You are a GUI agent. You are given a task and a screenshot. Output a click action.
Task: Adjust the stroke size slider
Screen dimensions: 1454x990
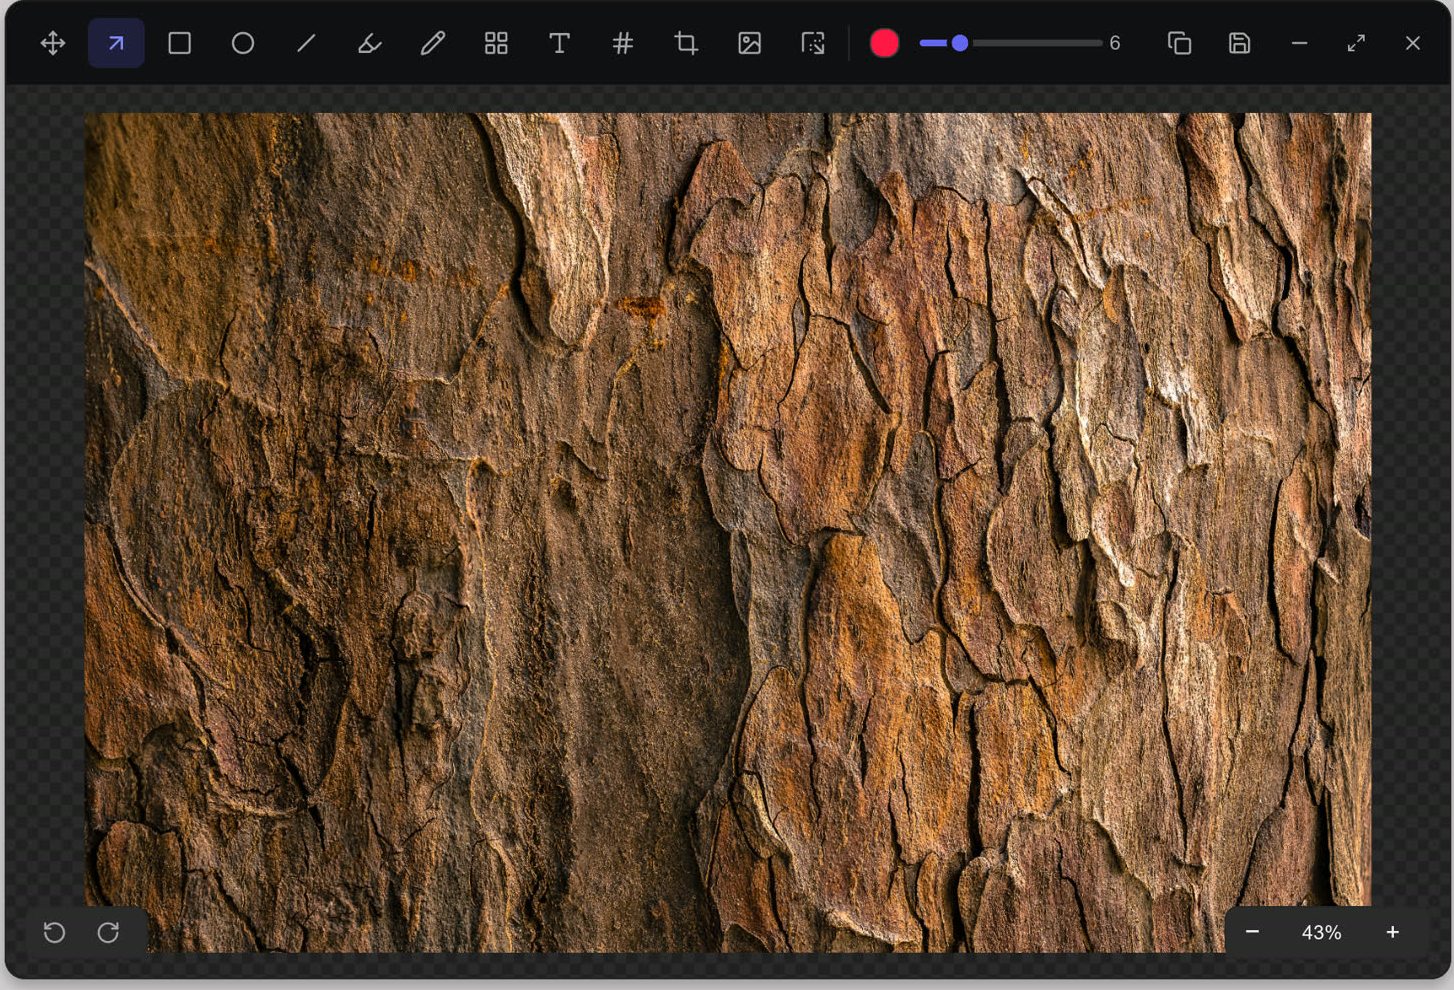[x=1010, y=43]
